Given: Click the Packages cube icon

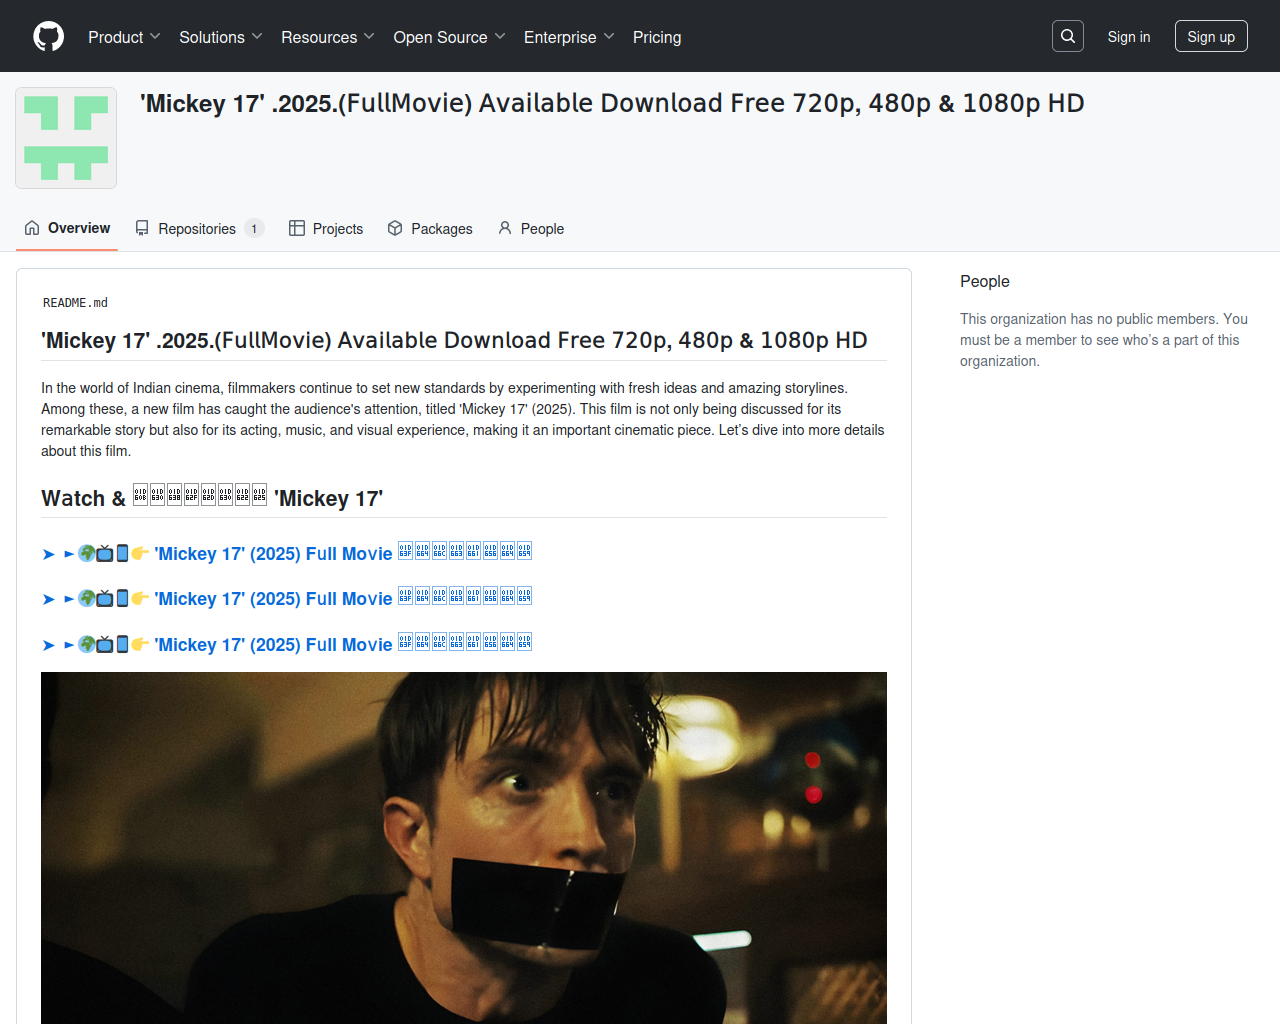Looking at the screenshot, I should [x=395, y=228].
